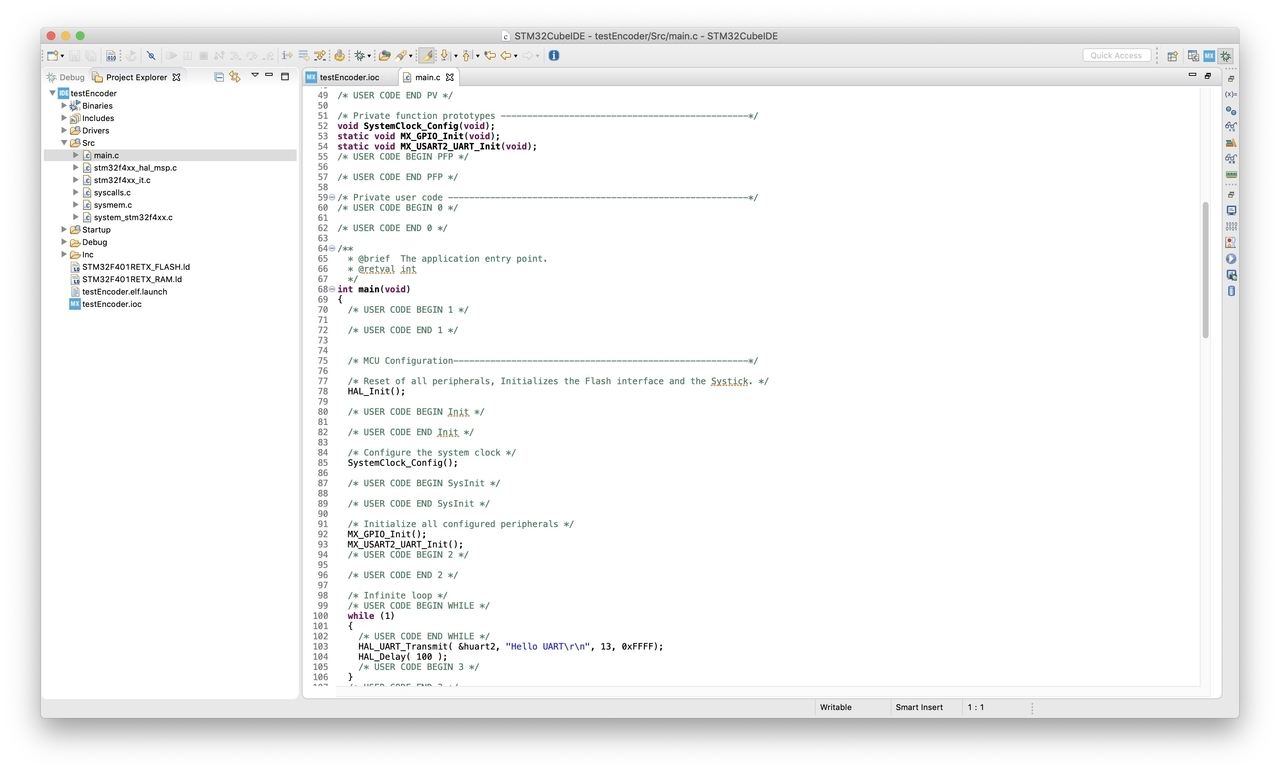Image resolution: width=1280 pixels, height=772 pixels.
Task: Collapse the Src folder
Action: [64, 143]
